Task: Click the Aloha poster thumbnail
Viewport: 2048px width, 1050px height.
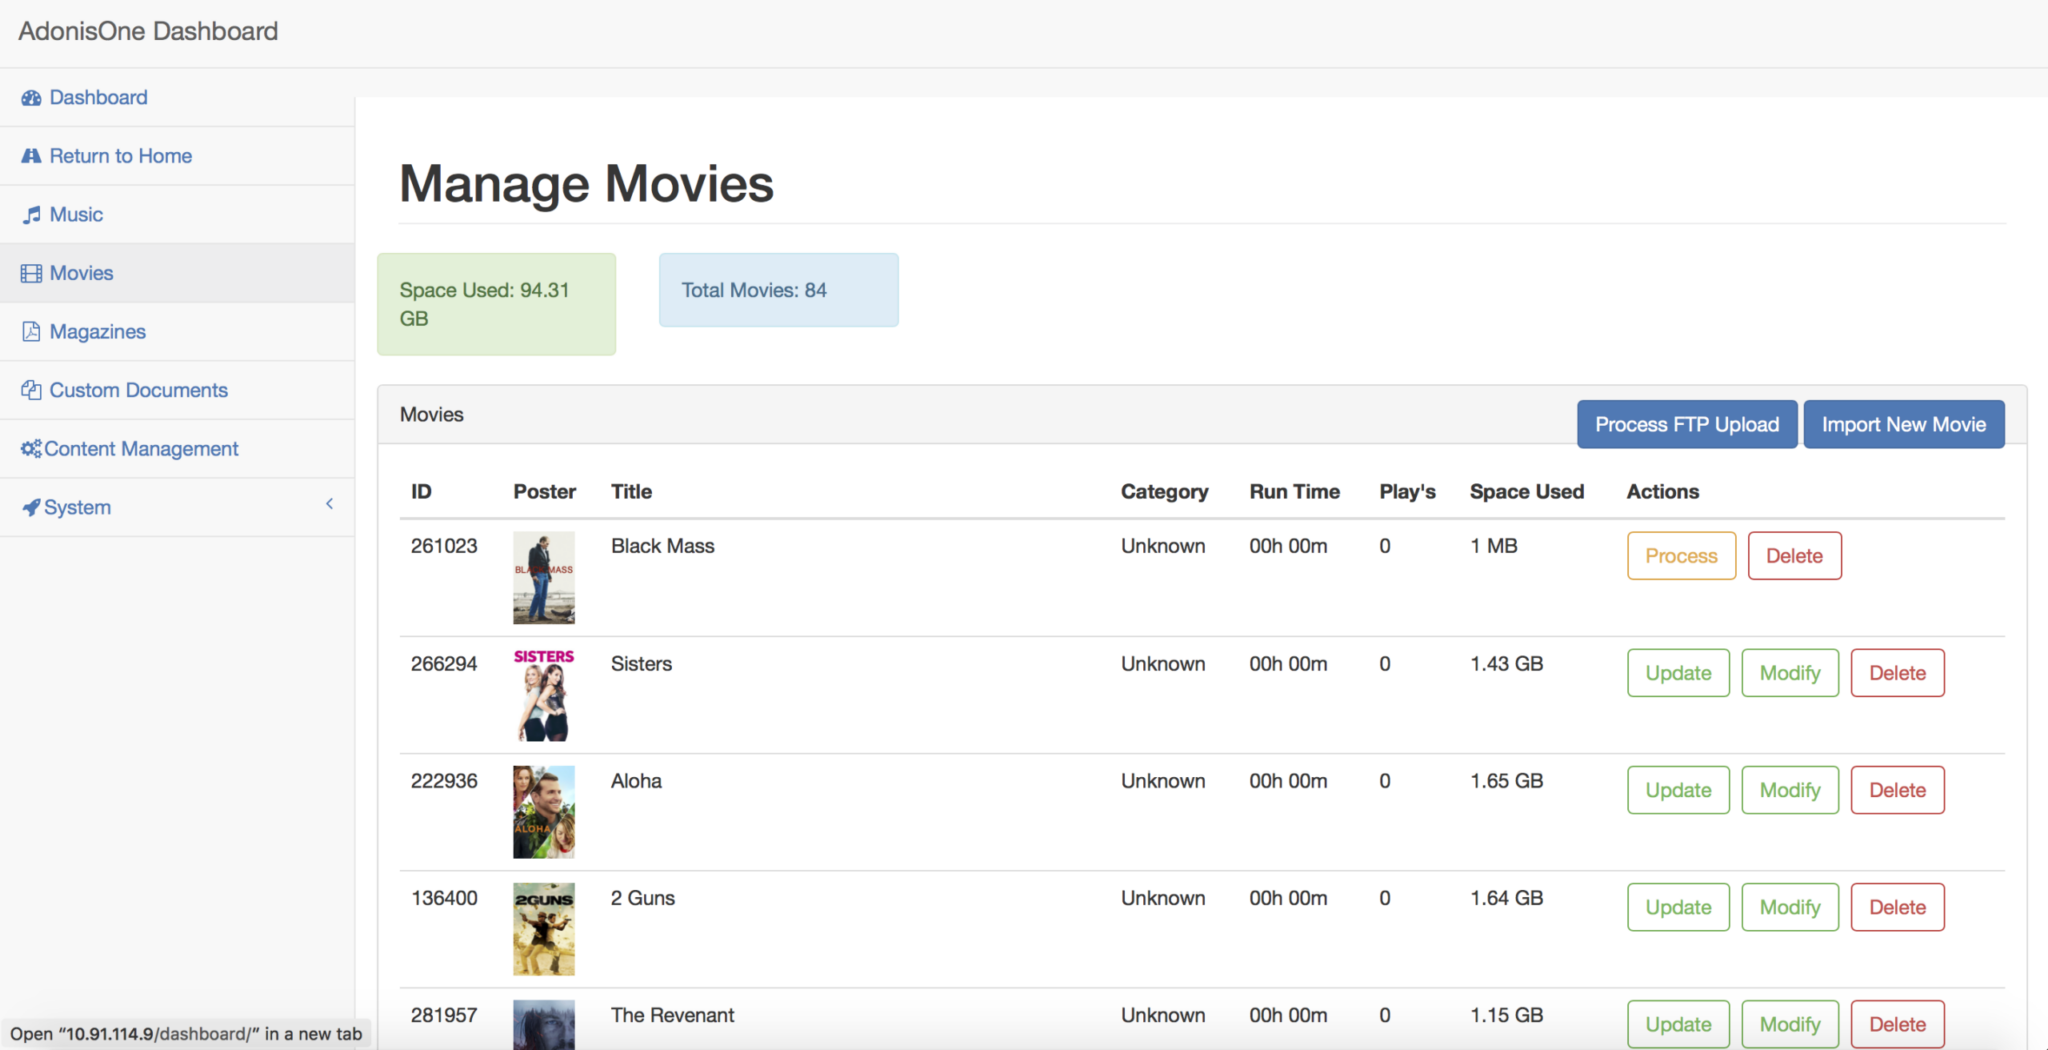Action: [544, 812]
